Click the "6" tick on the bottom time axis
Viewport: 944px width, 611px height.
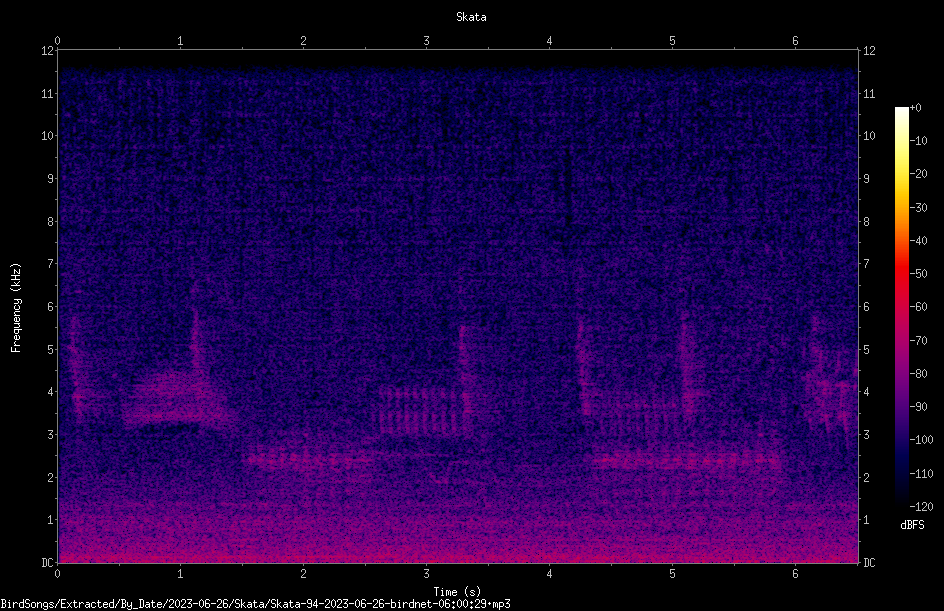[795, 574]
